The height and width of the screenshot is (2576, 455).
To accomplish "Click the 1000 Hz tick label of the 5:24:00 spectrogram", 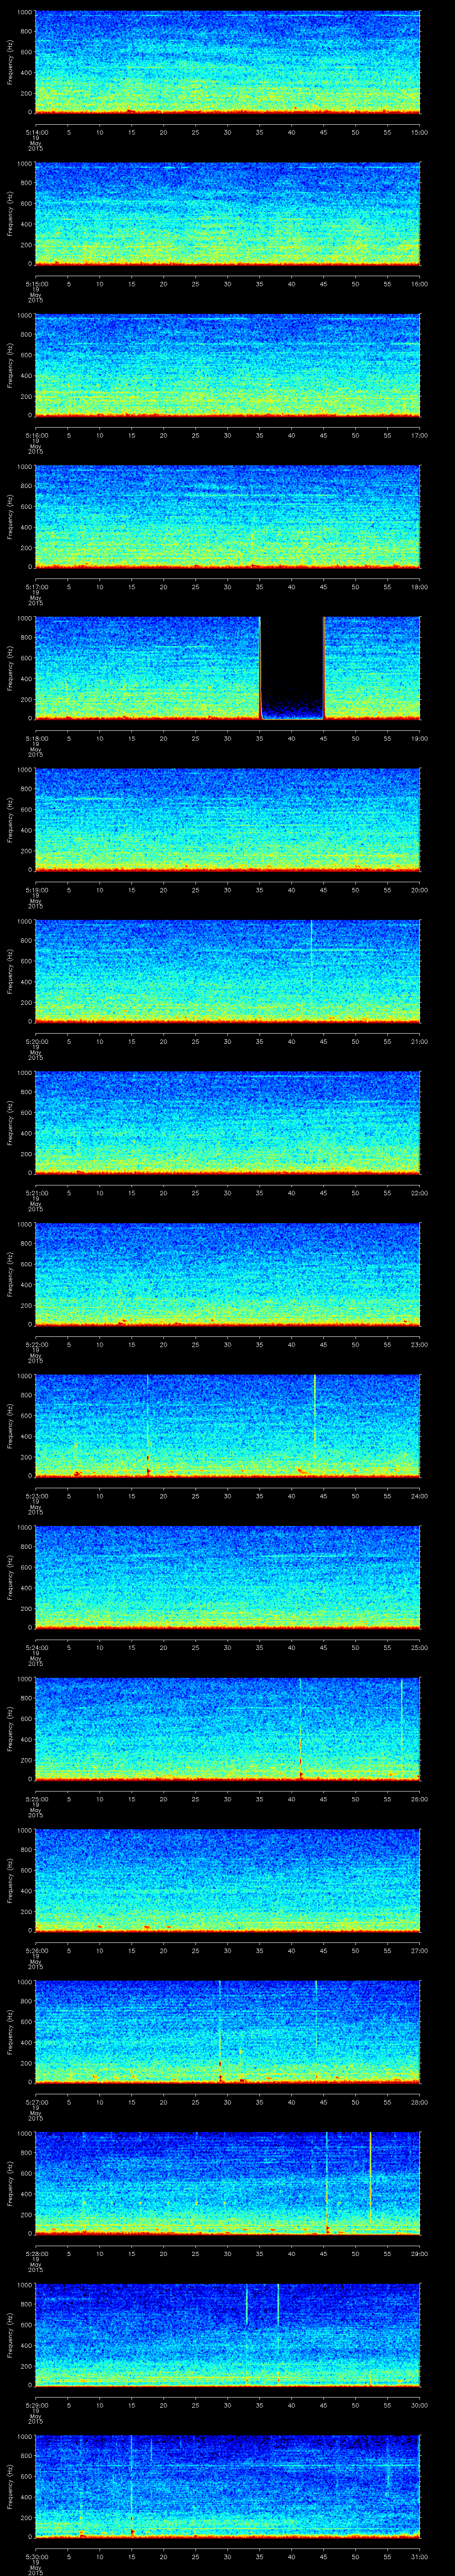I will coord(24,1528).
